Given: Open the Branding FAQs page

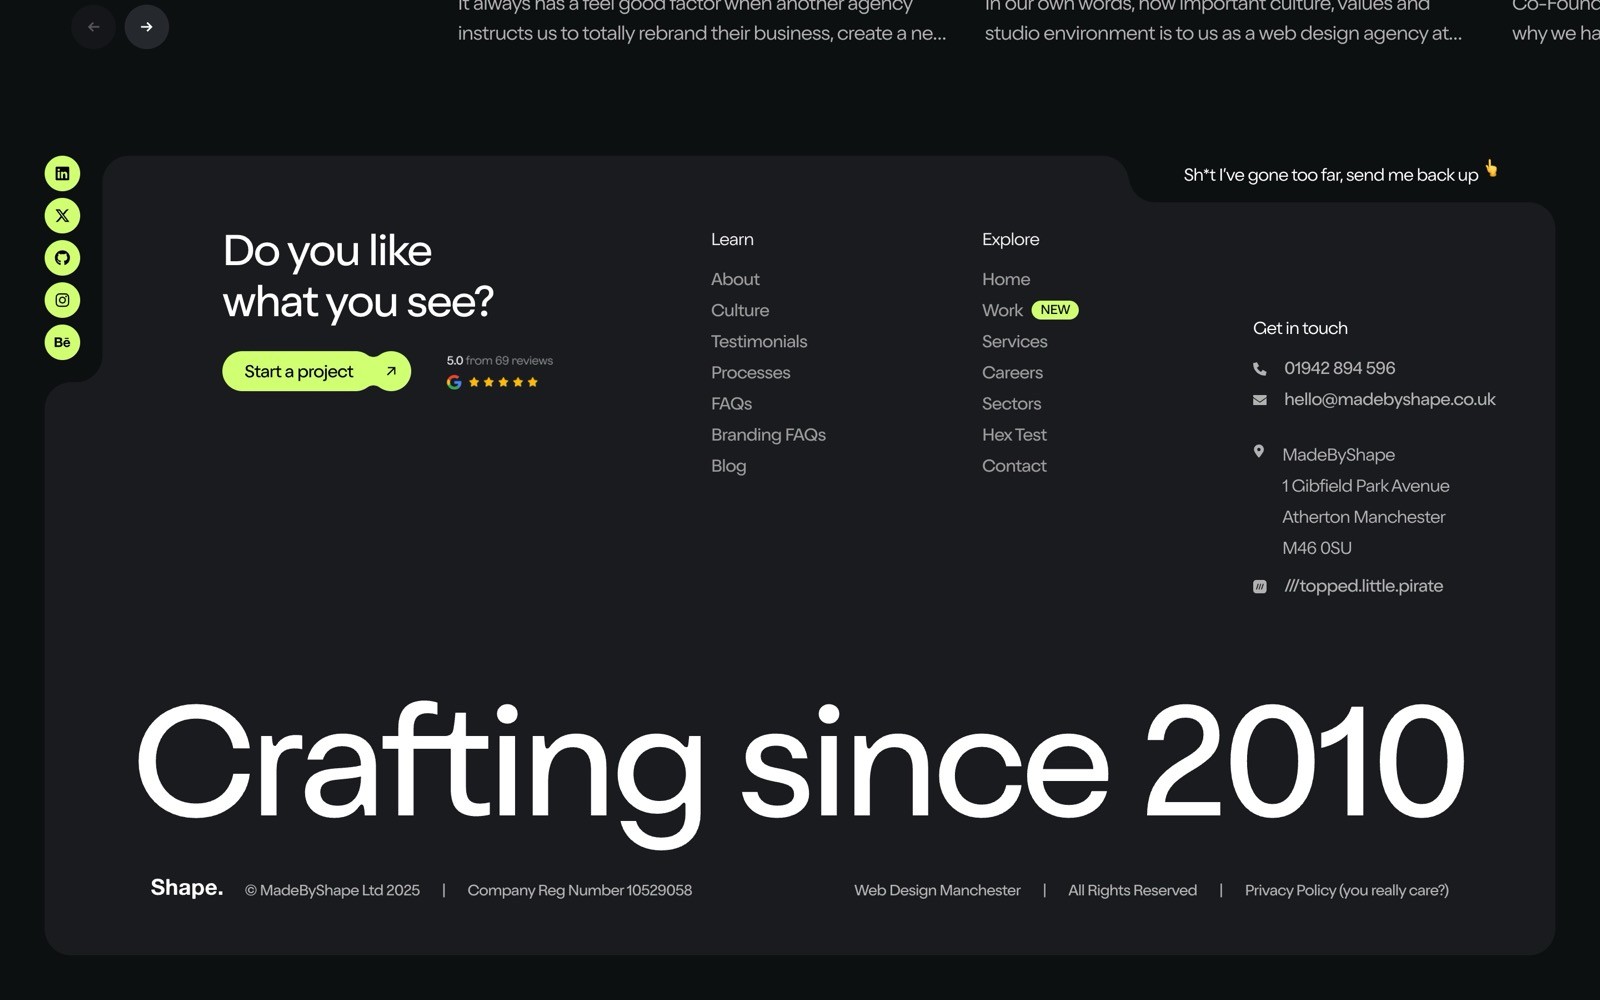Looking at the screenshot, I should [x=768, y=434].
